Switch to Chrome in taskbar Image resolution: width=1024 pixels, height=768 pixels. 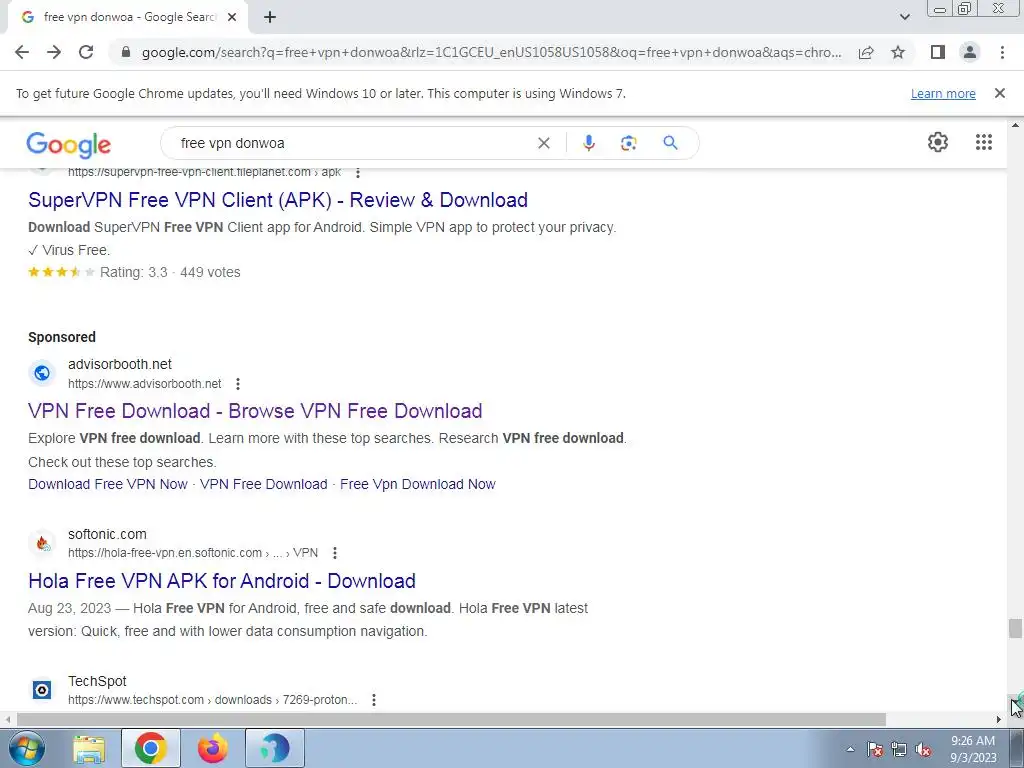point(151,748)
